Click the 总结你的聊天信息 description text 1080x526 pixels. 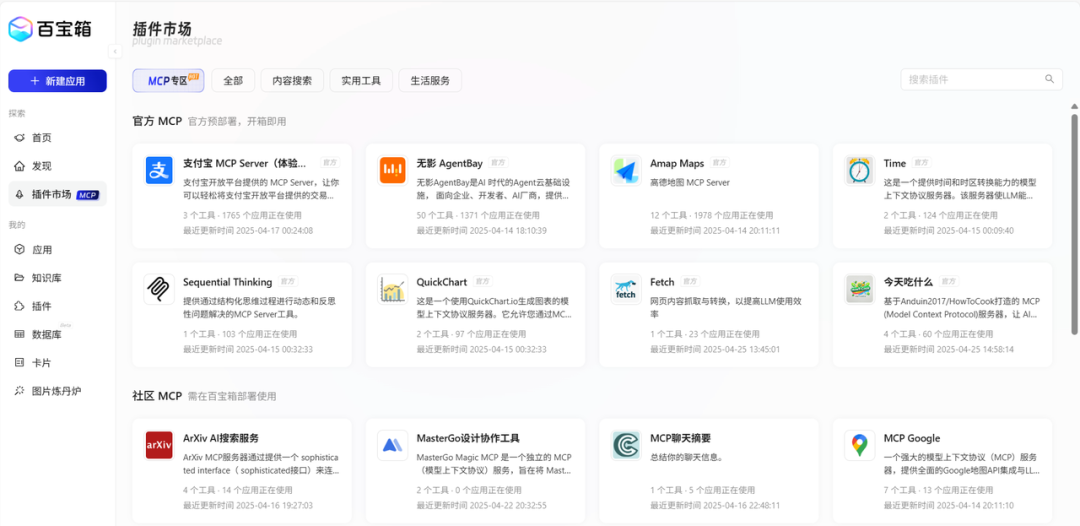coord(689,456)
